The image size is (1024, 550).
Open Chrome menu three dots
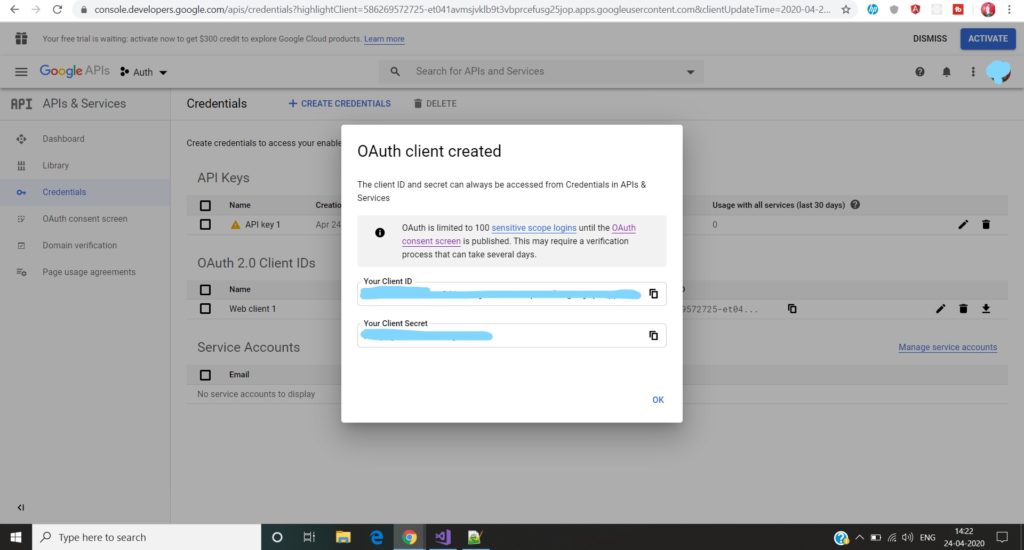tap(1009, 10)
